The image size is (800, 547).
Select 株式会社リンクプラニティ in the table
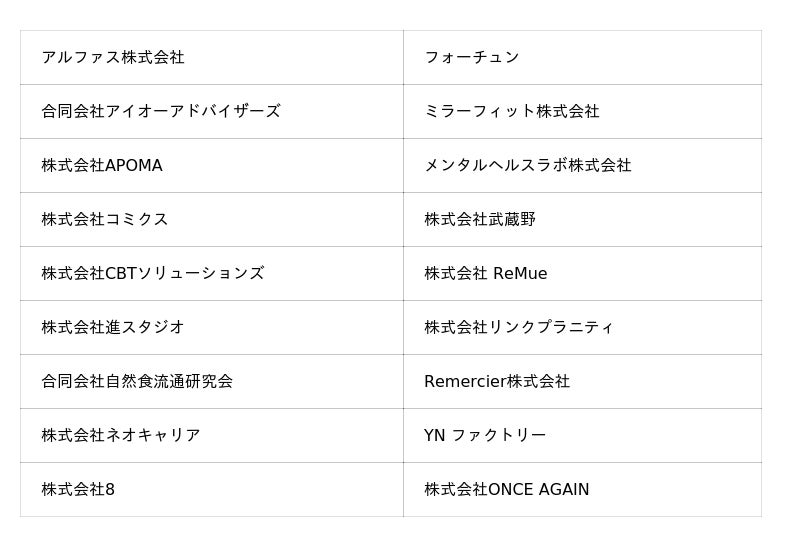click(519, 328)
